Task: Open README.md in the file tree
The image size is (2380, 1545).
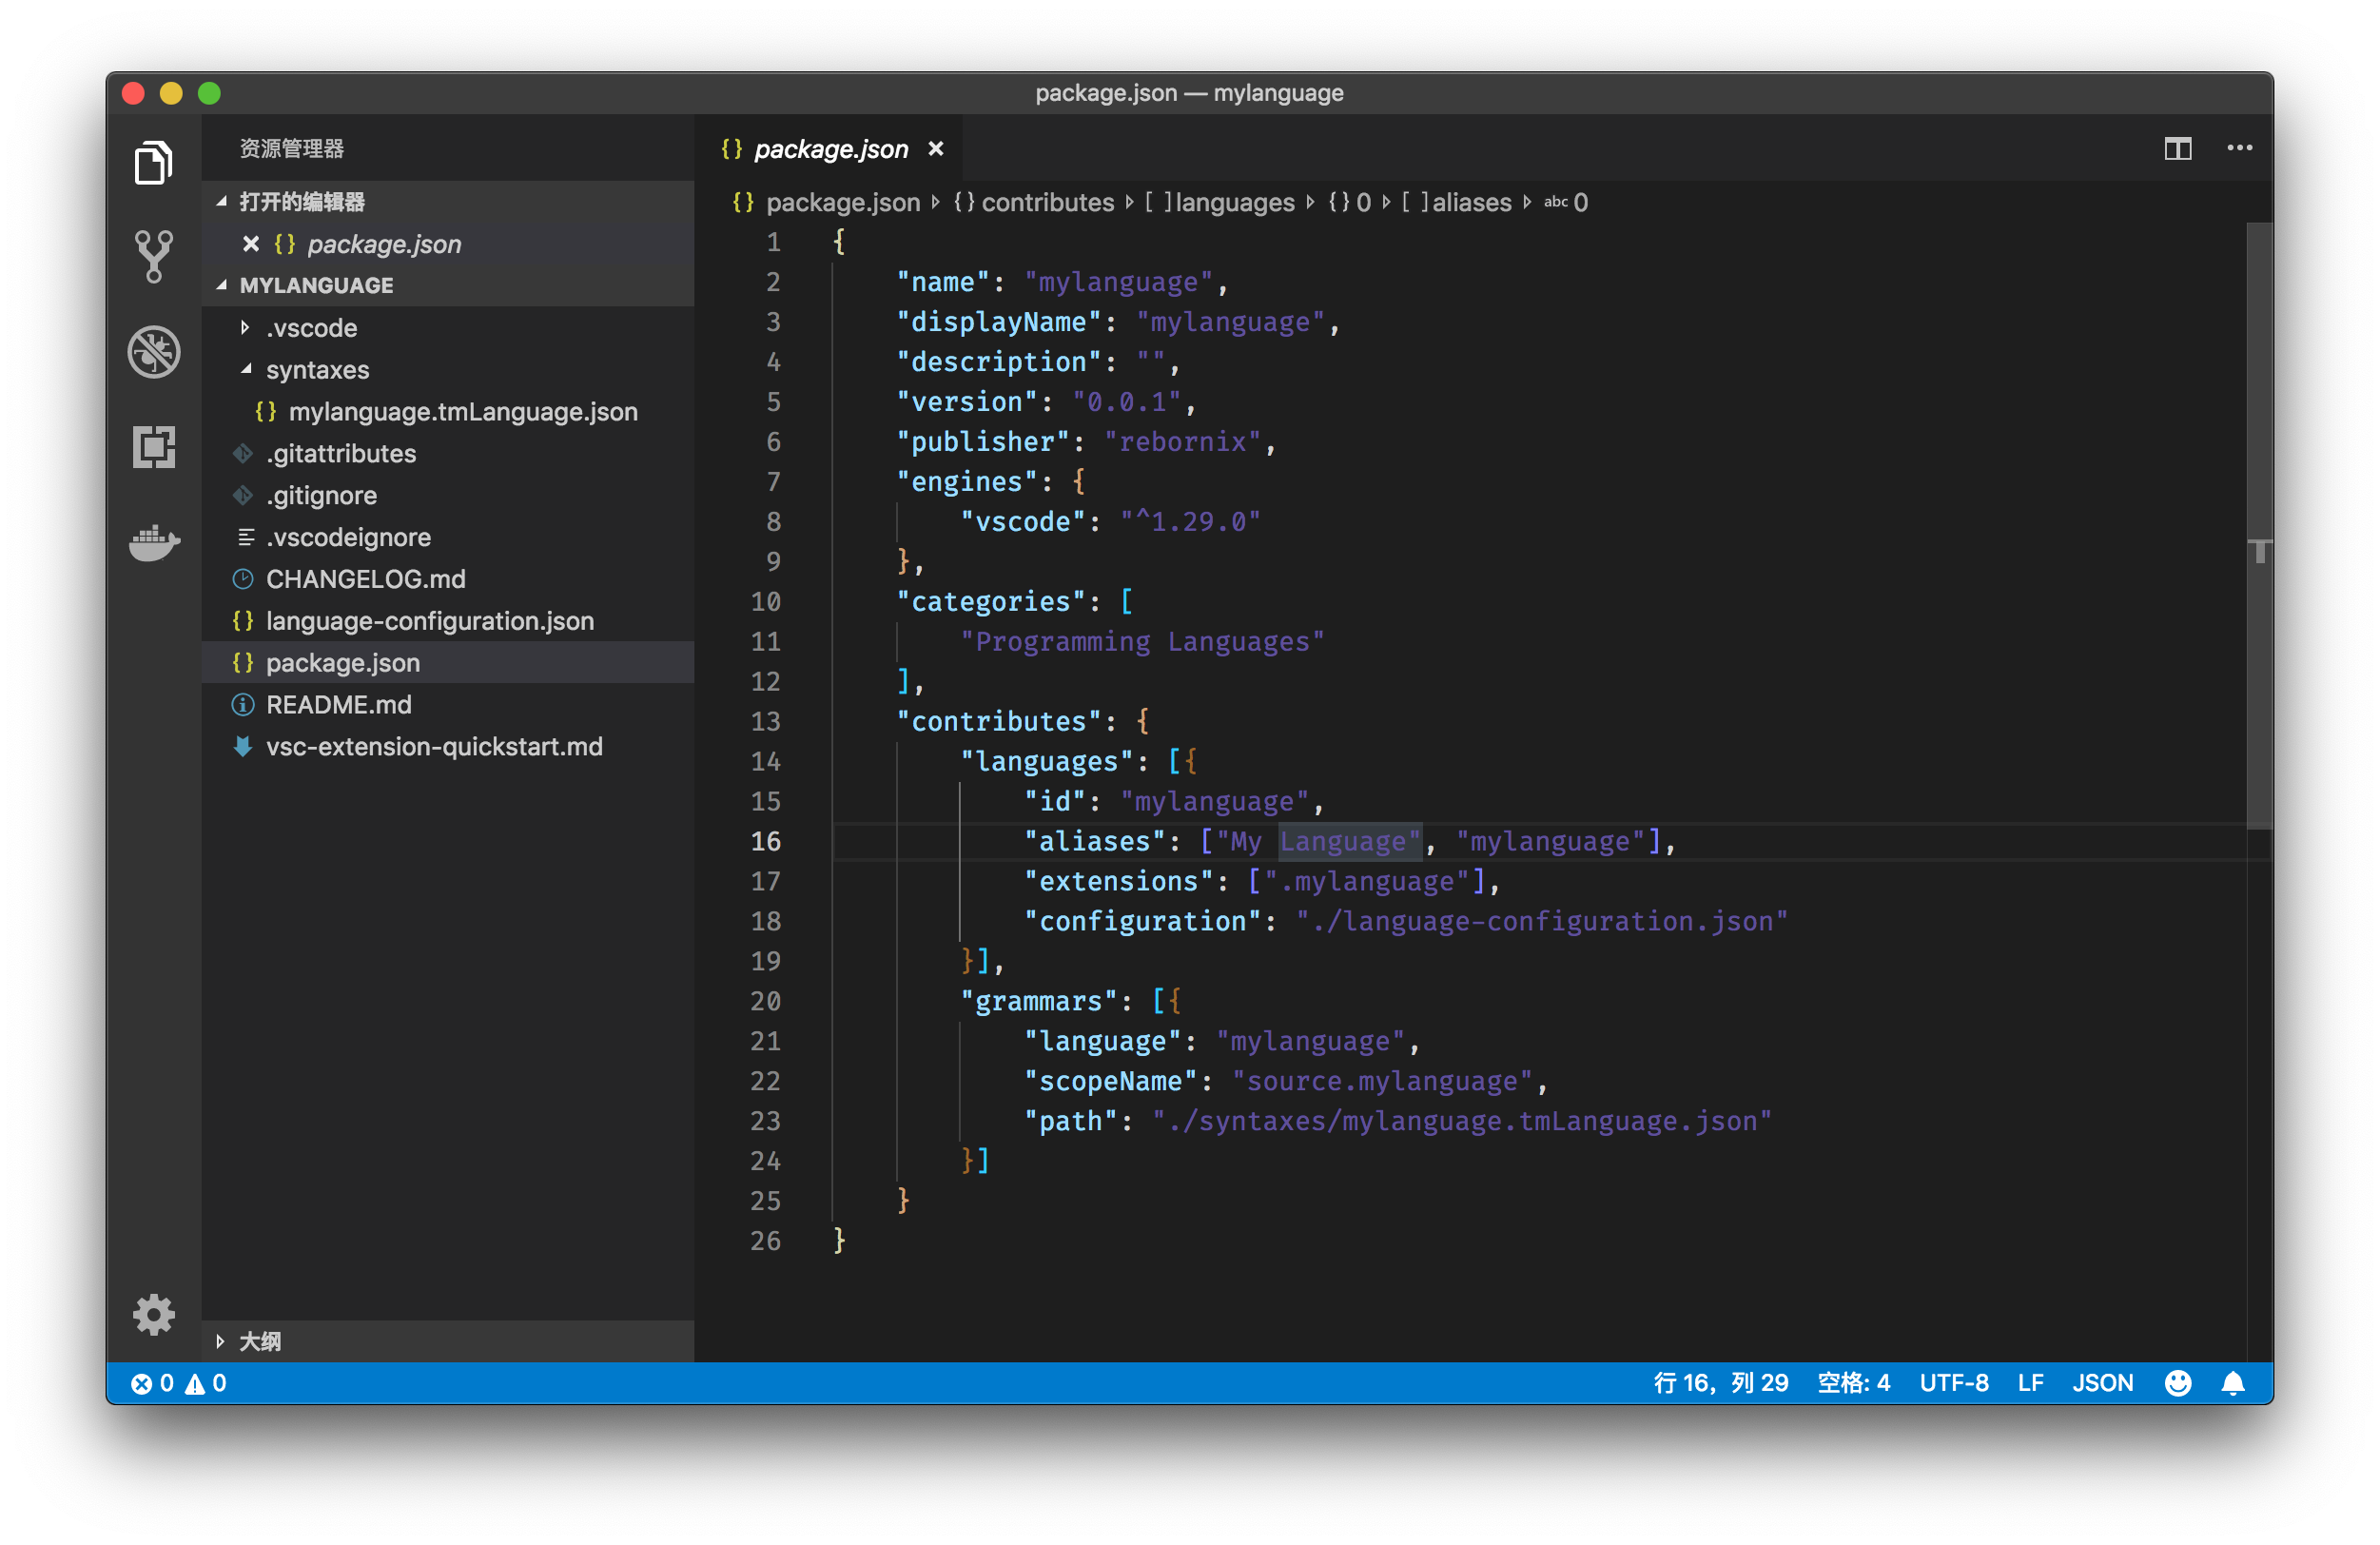Action: [x=338, y=705]
